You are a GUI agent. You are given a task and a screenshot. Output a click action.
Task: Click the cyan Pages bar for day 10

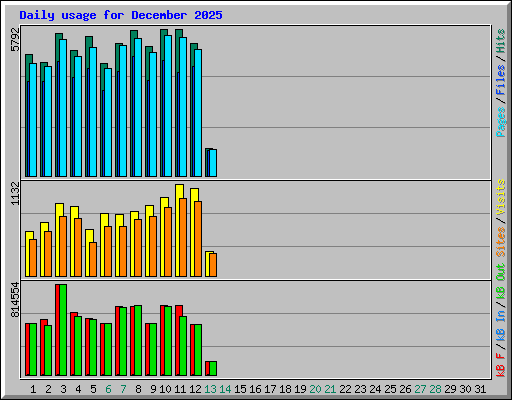click(x=168, y=106)
